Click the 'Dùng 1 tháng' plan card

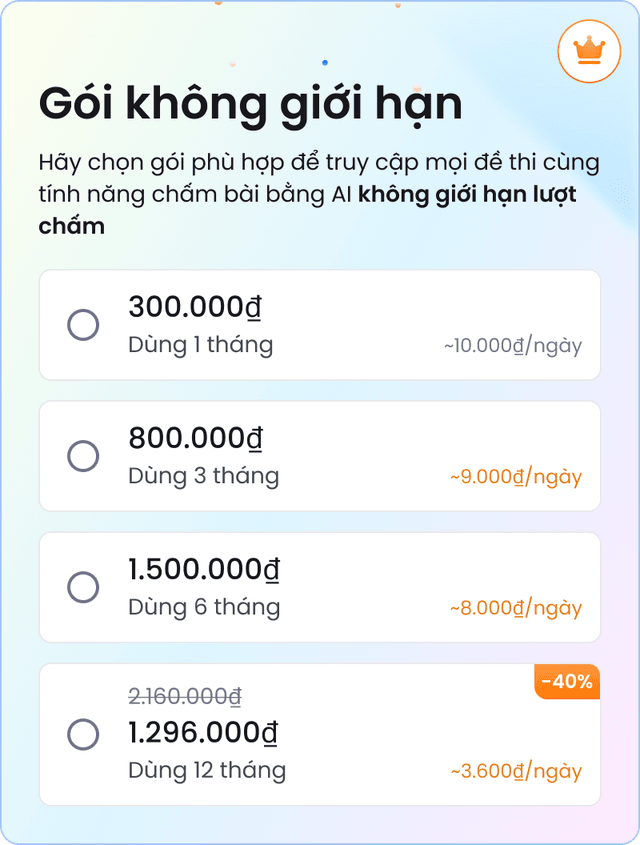click(320, 324)
